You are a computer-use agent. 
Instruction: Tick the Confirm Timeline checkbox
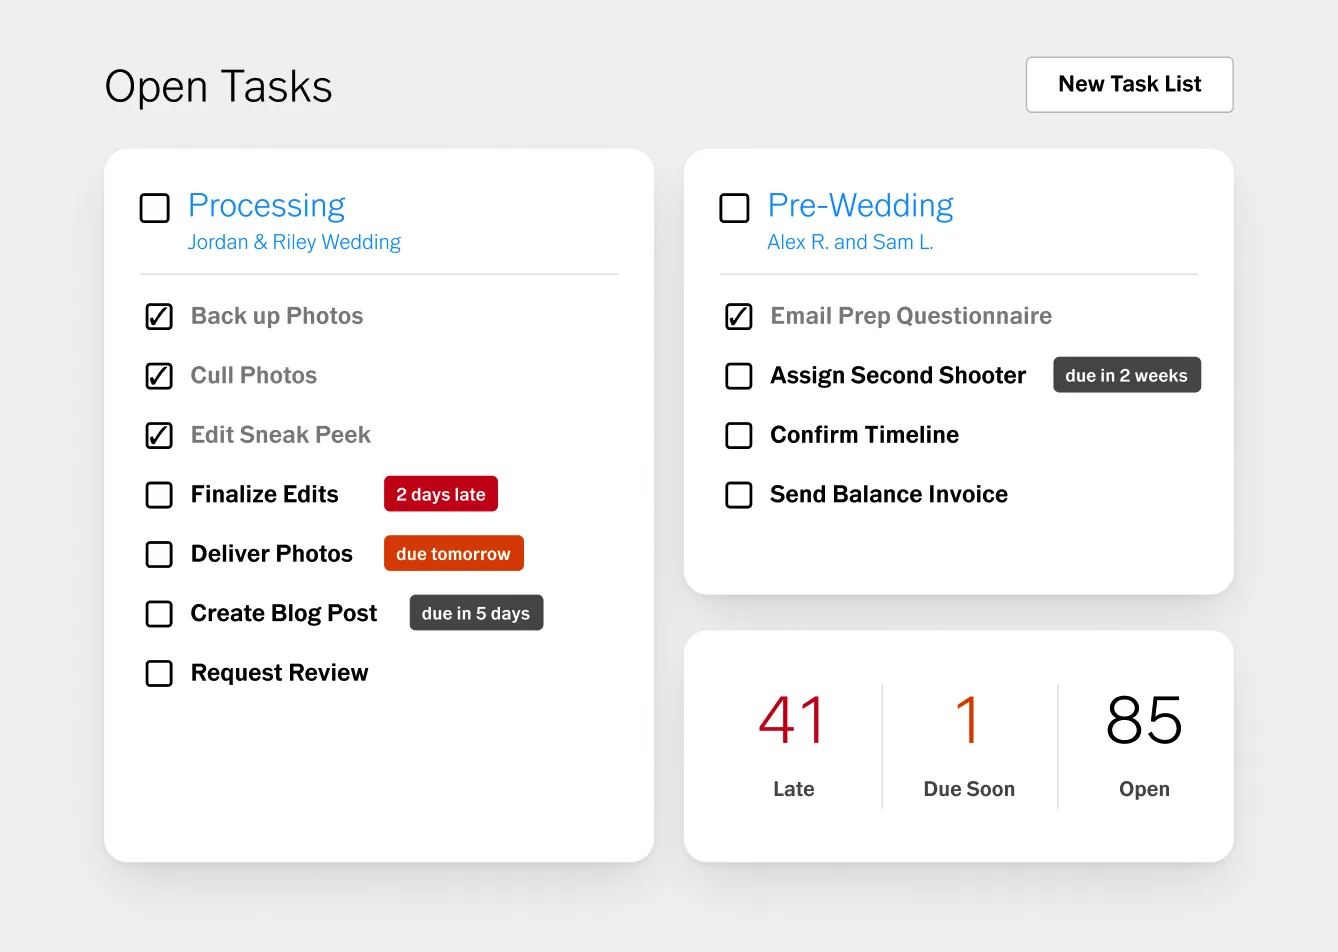tap(739, 435)
